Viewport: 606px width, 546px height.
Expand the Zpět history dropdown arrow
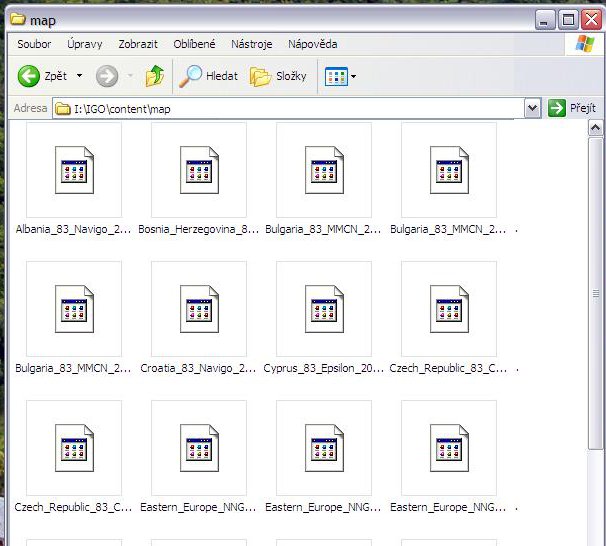[x=80, y=77]
